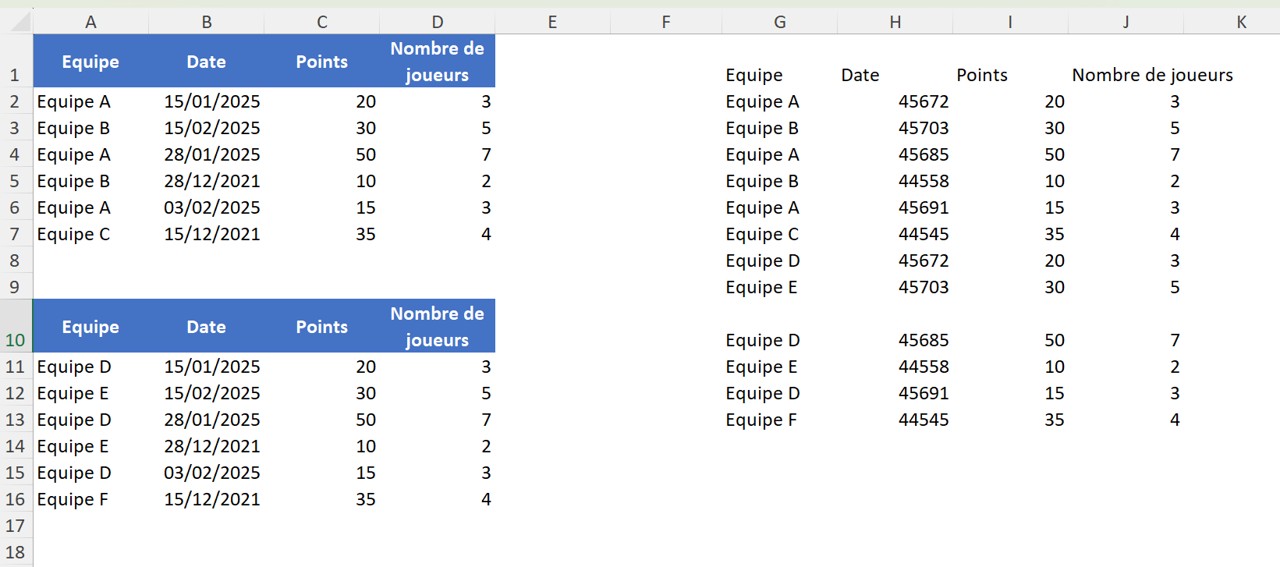Click cell H13 showing 45691
Viewport: 1280px width, 567px height.
[x=895, y=393]
